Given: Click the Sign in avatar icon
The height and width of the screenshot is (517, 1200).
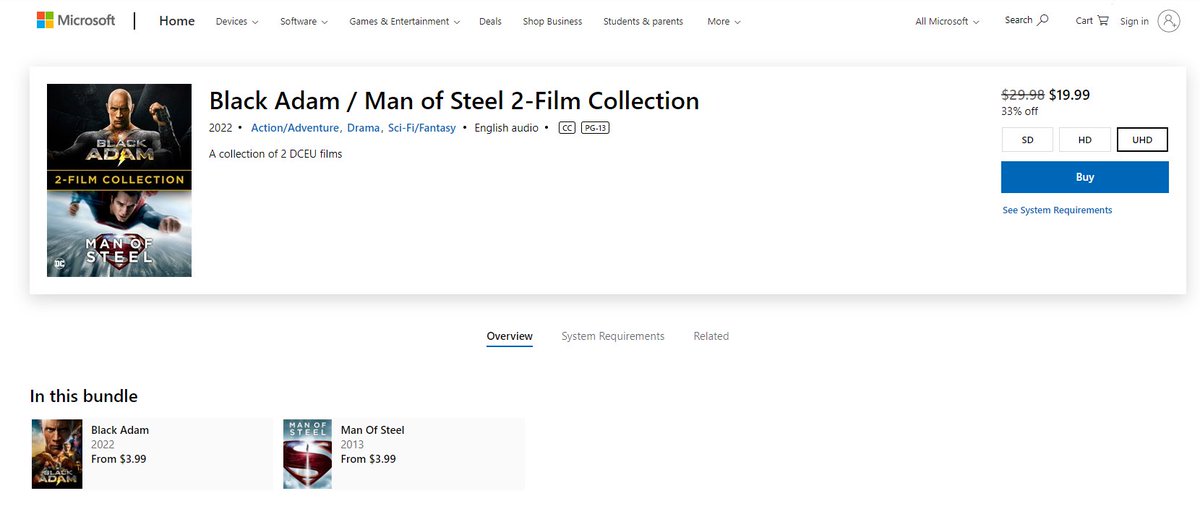Looking at the screenshot, I should click(1169, 21).
